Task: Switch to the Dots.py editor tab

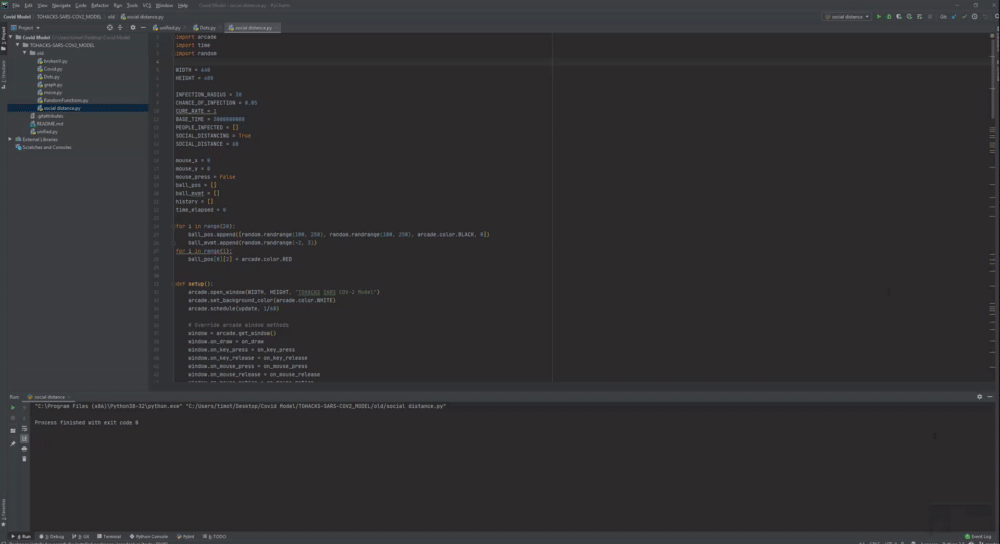Action: [205, 28]
